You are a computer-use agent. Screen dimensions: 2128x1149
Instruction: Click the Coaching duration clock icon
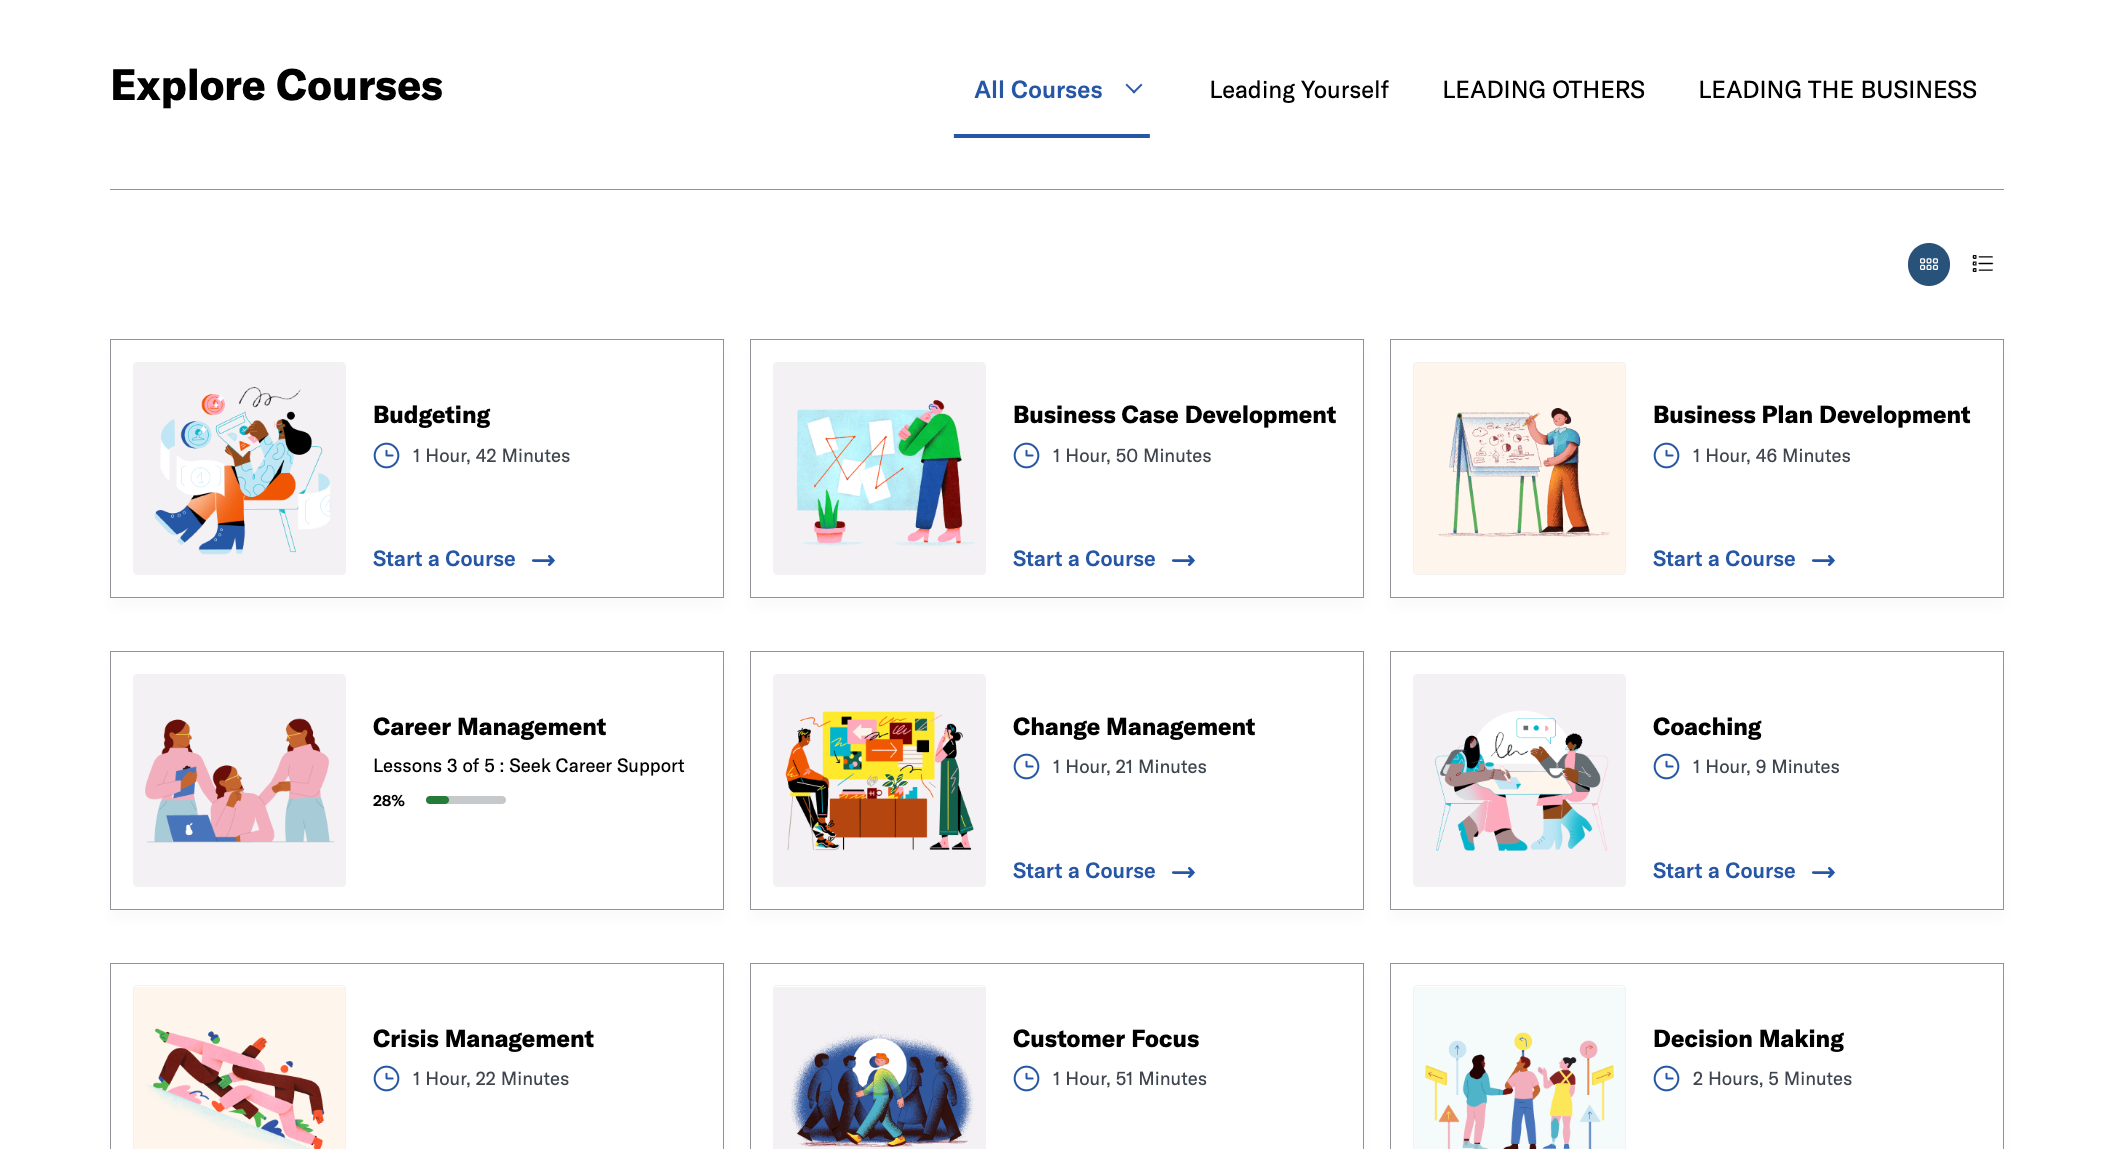point(1666,767)
